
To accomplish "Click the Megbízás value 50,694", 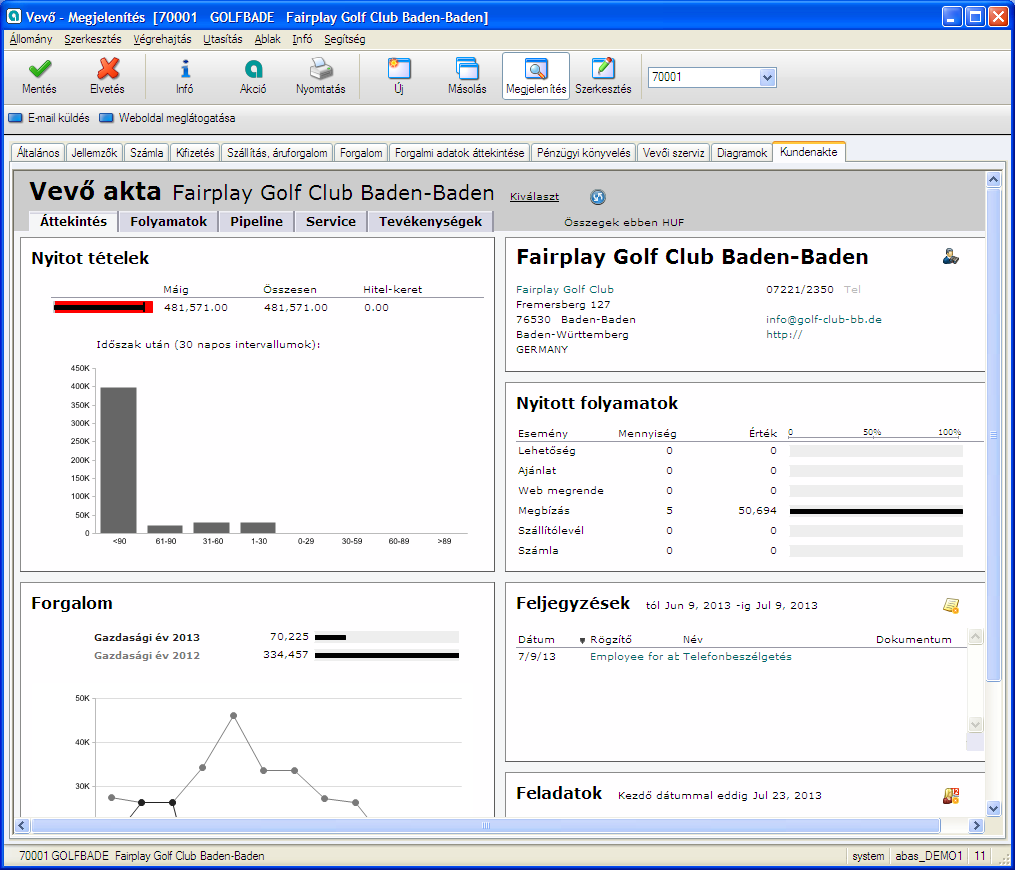I will [x=757, y=511].
